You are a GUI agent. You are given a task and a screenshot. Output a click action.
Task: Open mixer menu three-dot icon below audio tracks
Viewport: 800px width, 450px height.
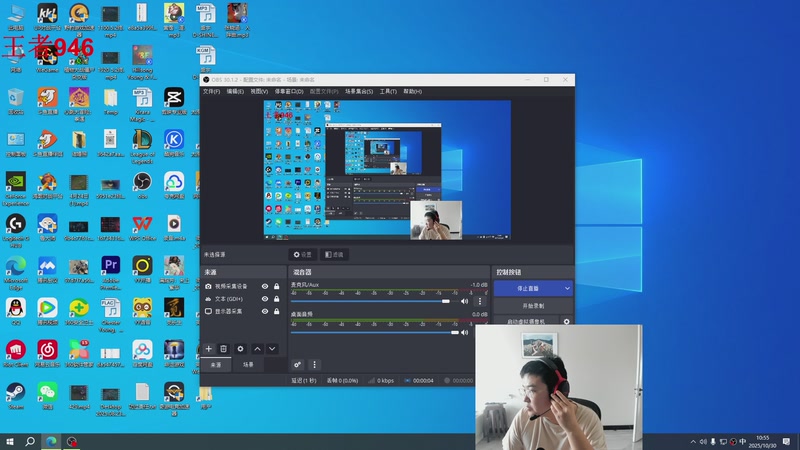(314, 364)
